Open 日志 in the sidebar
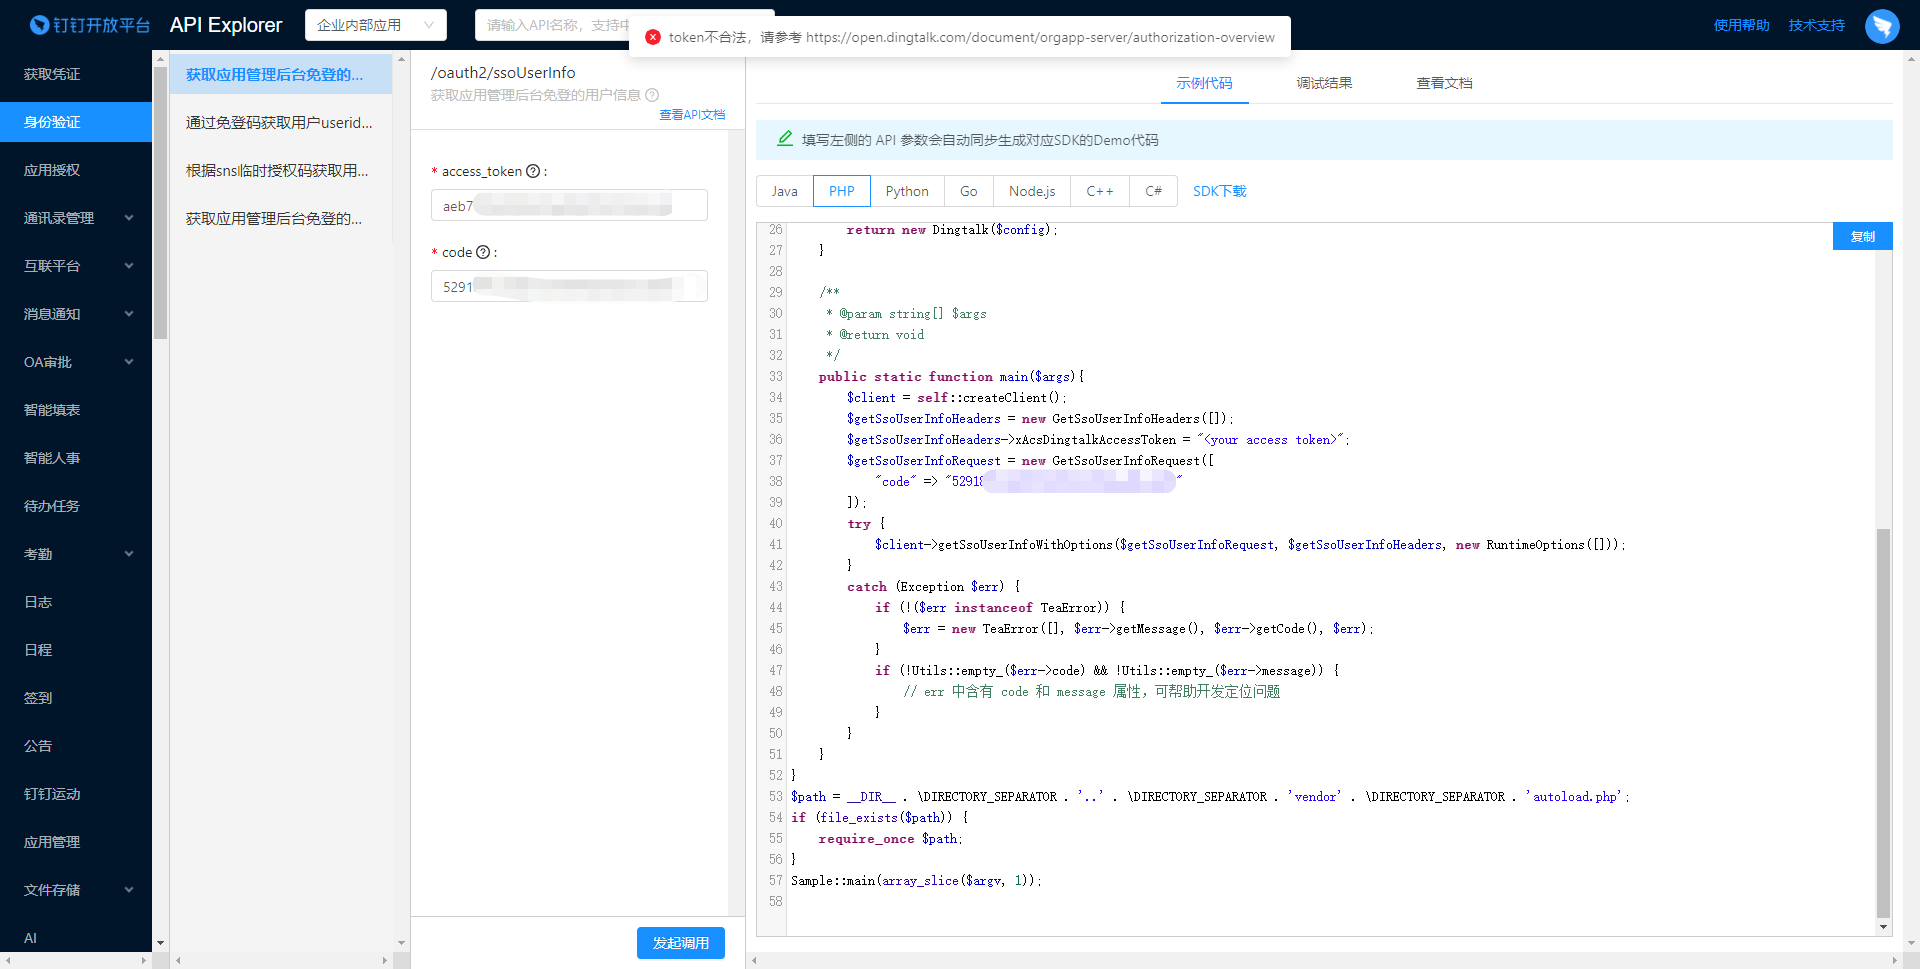This screenshot has height=969, width=1920. (x=76, y=602)
